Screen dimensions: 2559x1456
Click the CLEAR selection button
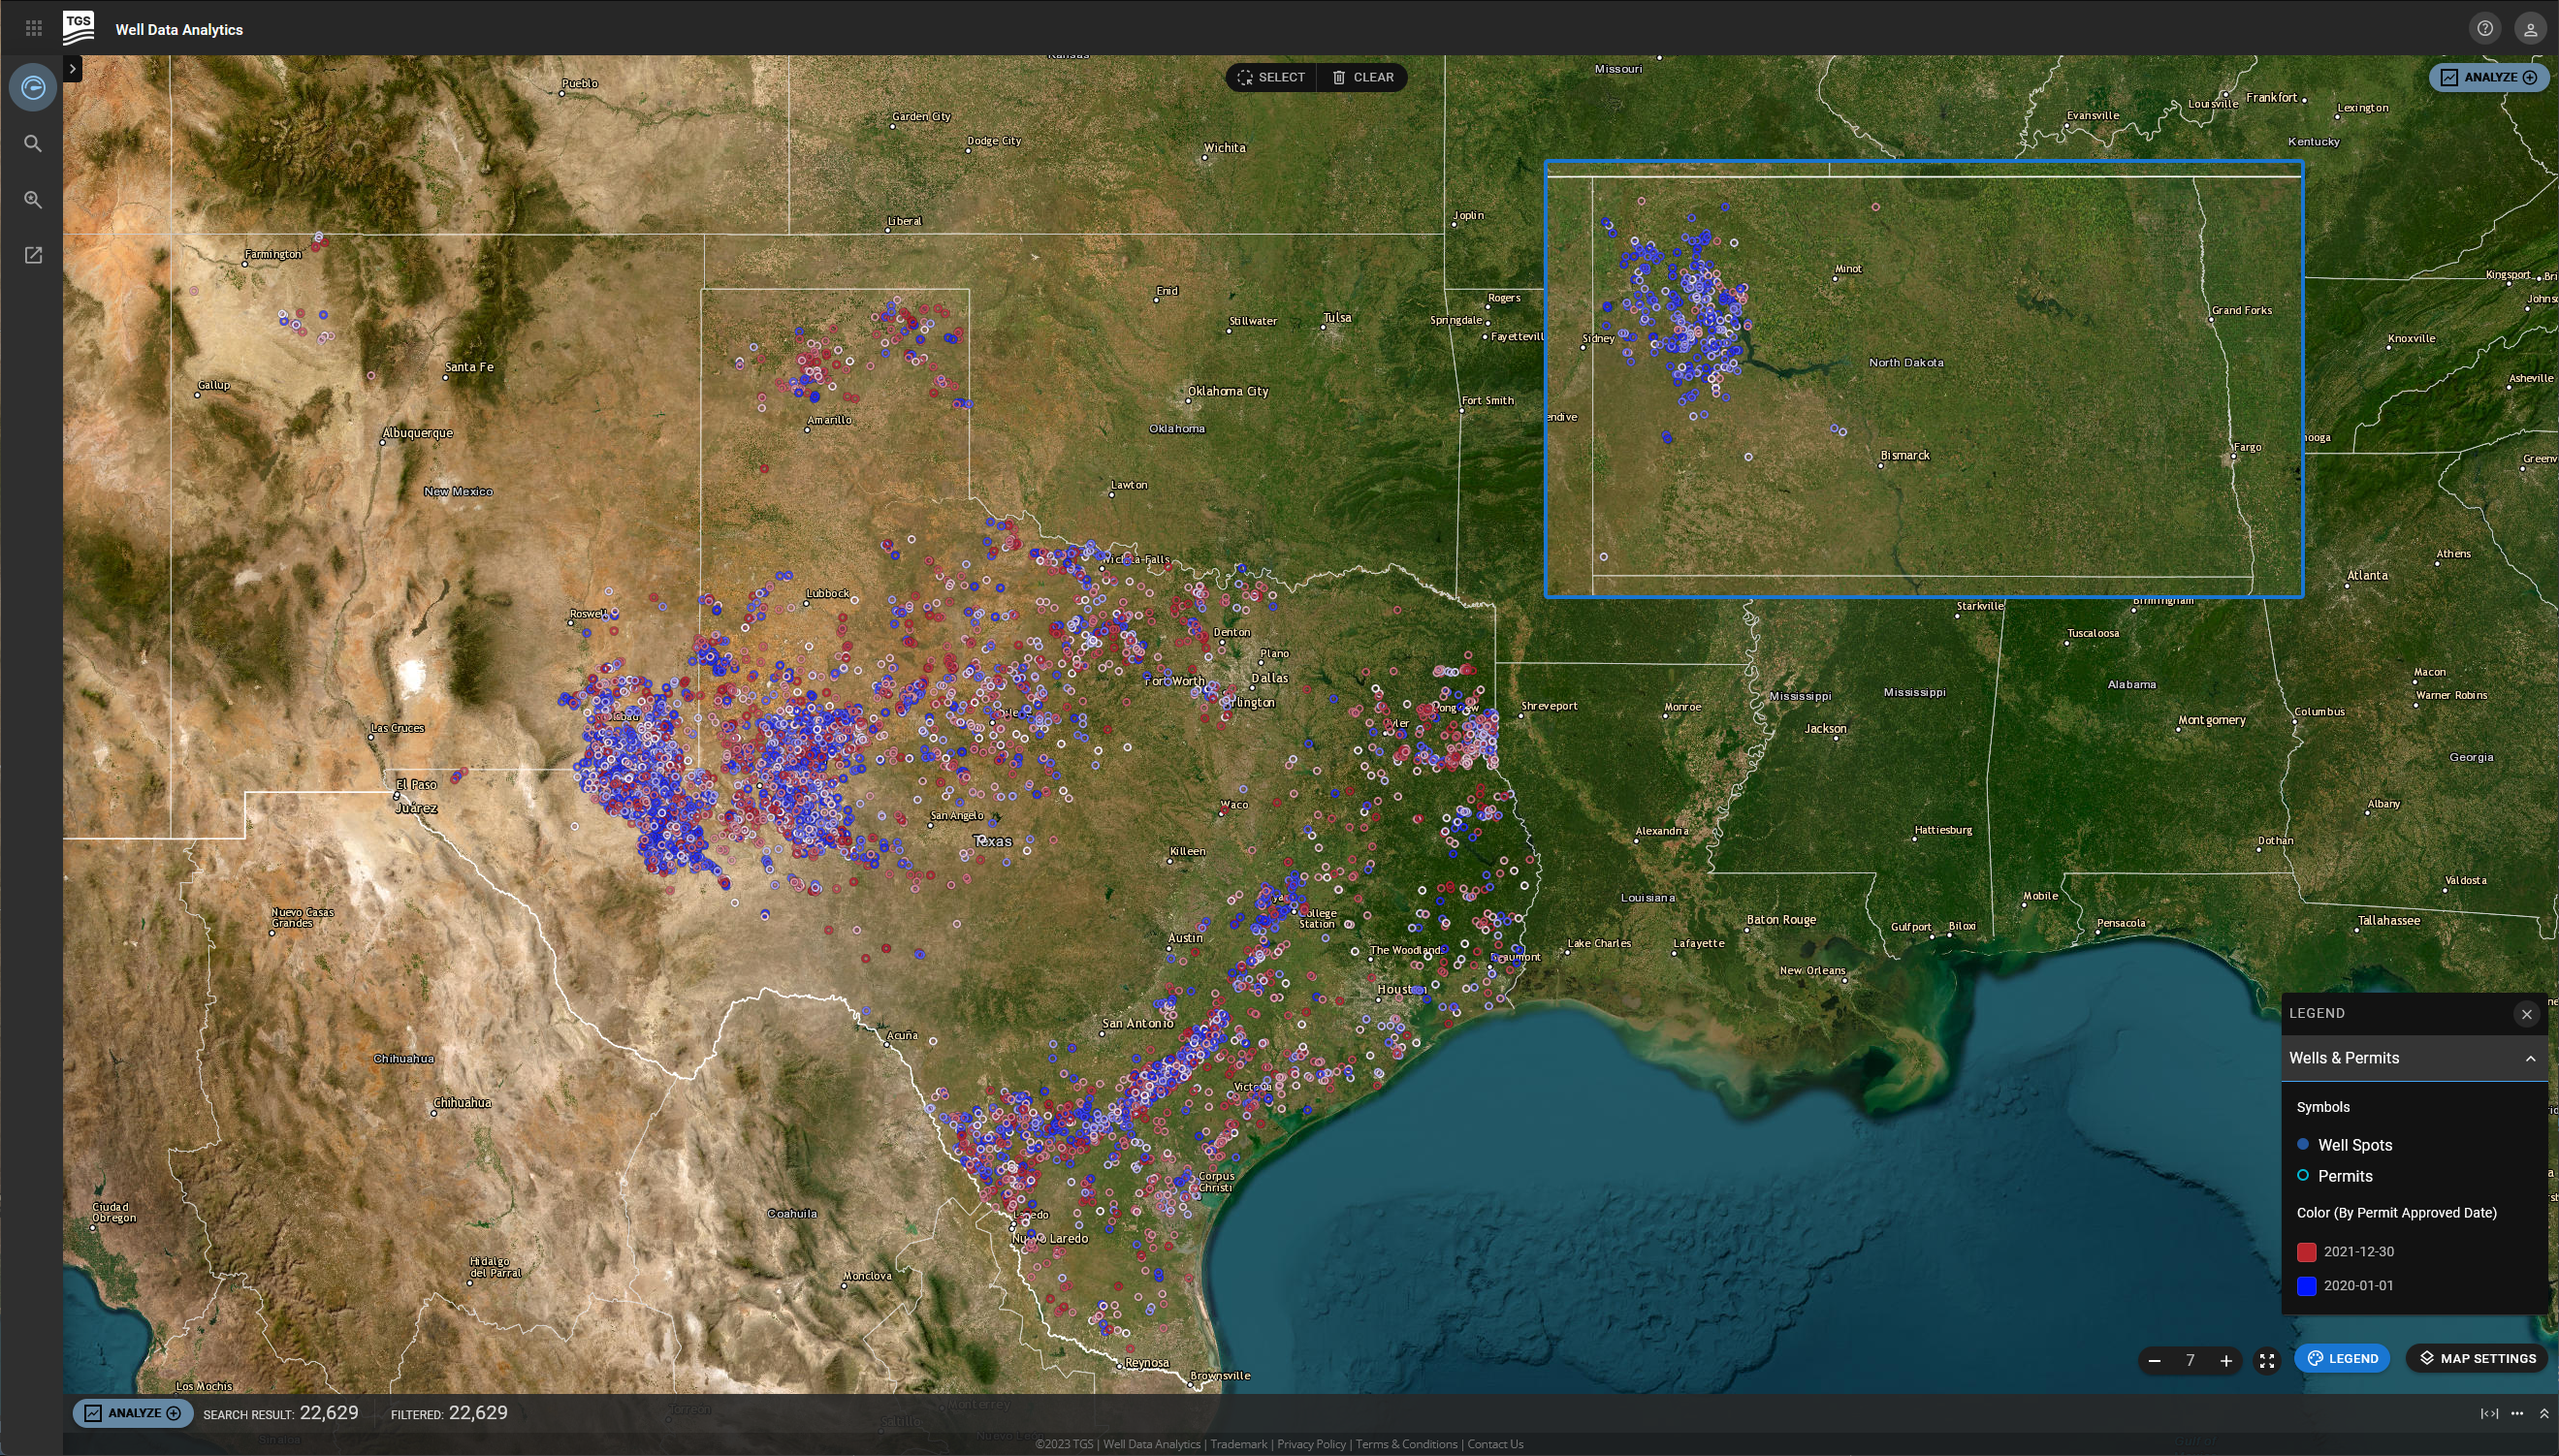pyautogui.click(x=1362, y=77)
